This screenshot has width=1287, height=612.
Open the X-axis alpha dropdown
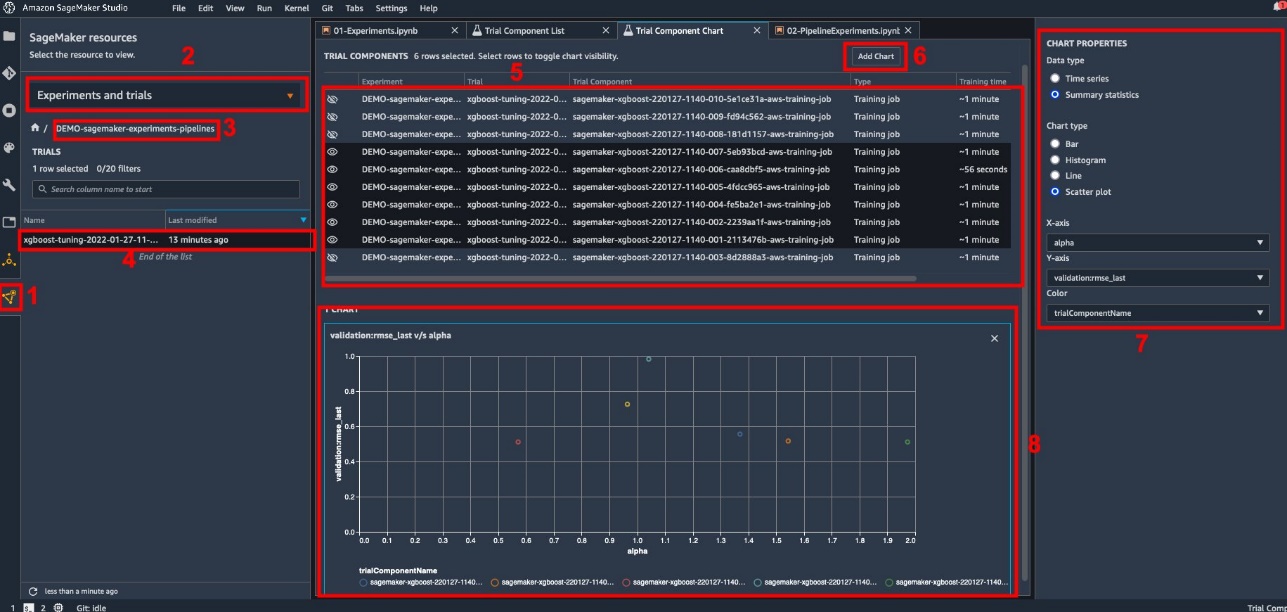click(1157, 242)
